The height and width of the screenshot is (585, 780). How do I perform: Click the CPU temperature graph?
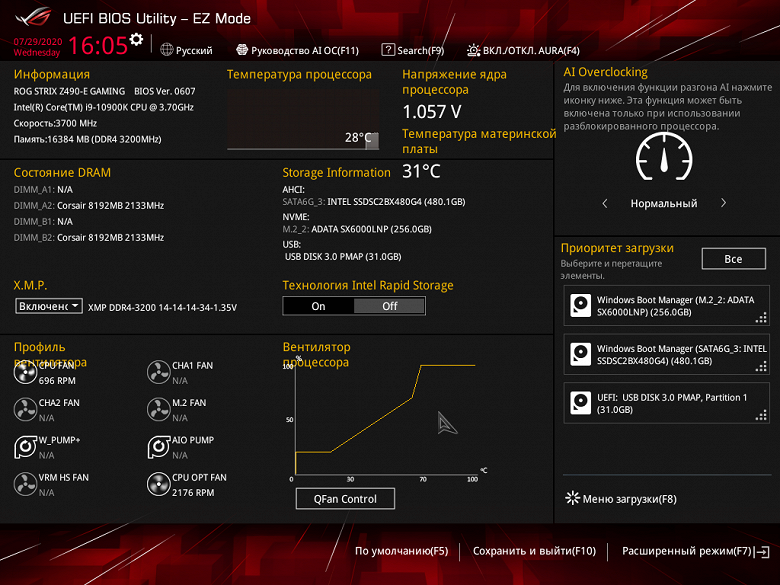pos(303,119)
